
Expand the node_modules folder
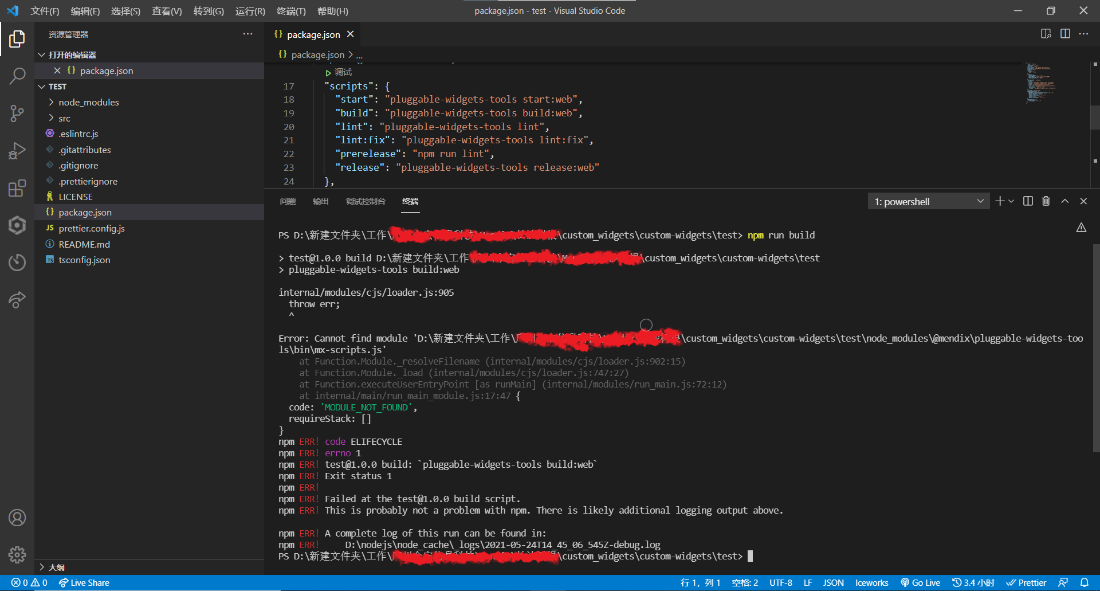click(88, 102)
